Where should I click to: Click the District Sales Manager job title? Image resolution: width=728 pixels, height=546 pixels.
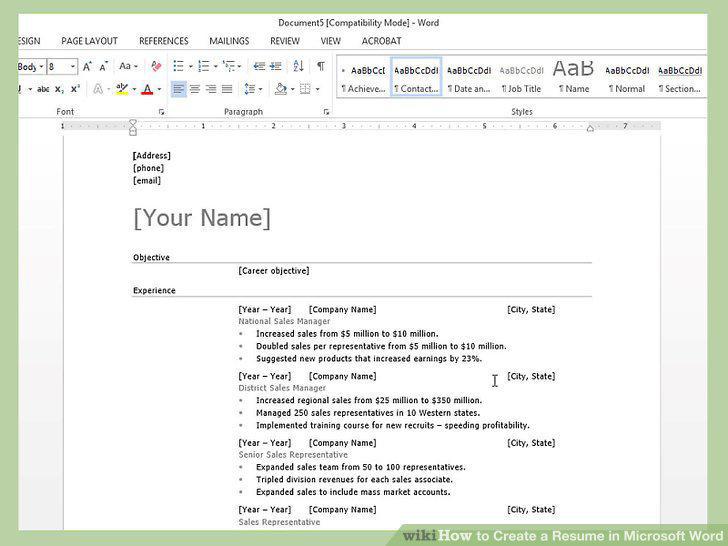click(282, 388)
